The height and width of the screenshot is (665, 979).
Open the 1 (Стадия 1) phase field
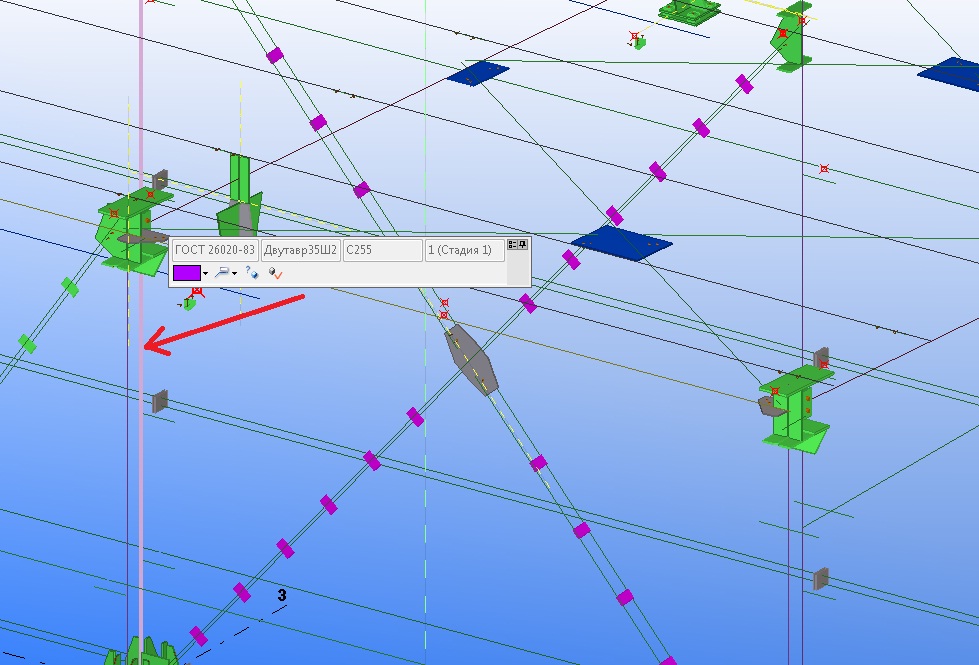coord(464,250)
